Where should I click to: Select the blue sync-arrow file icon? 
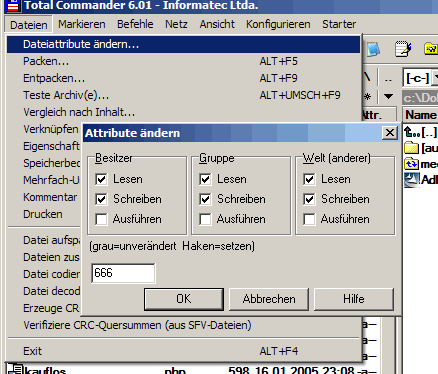click(x=411, y=164)
